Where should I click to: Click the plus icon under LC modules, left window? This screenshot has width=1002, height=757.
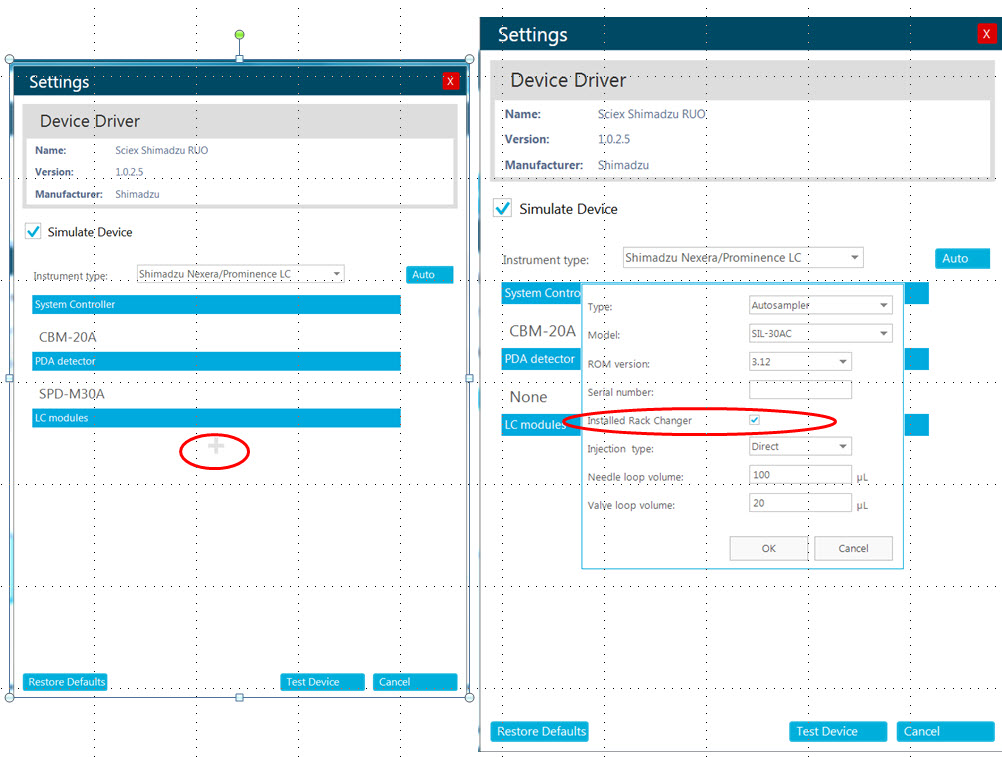pos(216,445)
